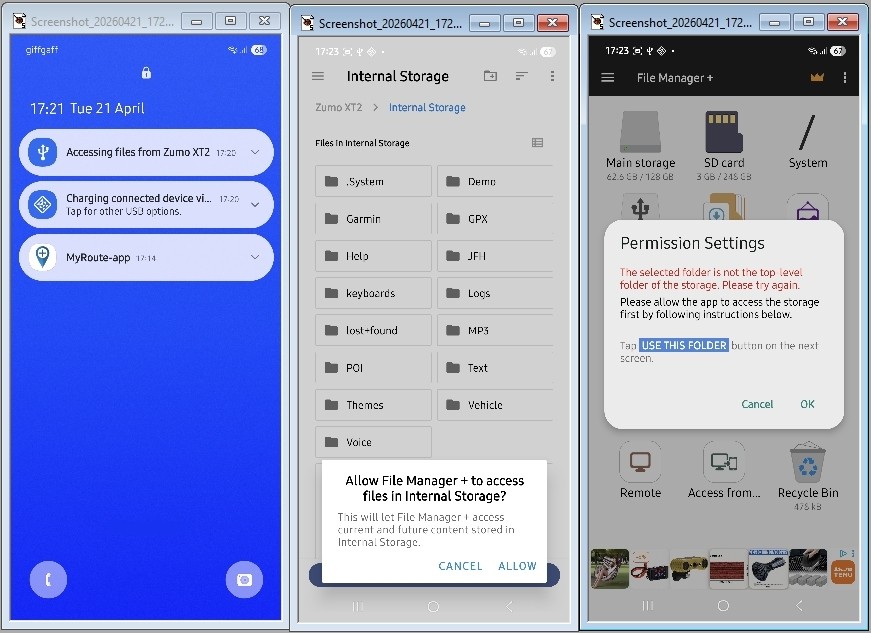Open the camera shortcut on the lock screen
The width and height of the screenshot is (871, 633).
[244, 580]
